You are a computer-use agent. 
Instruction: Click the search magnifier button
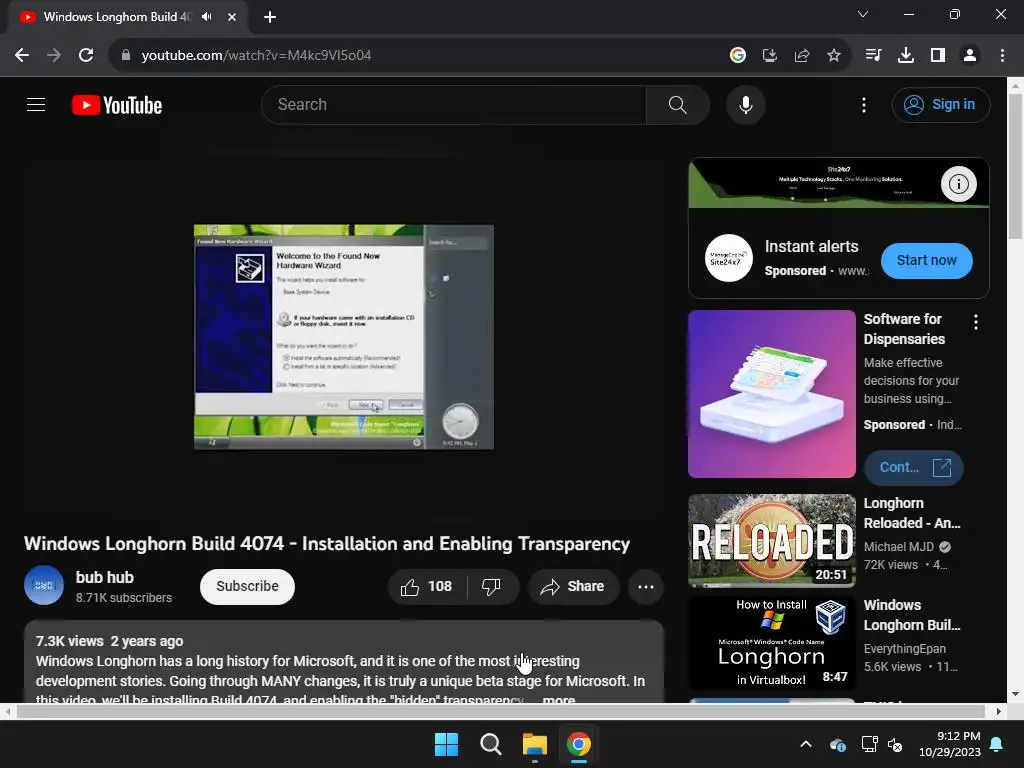[x=677, y=104]
